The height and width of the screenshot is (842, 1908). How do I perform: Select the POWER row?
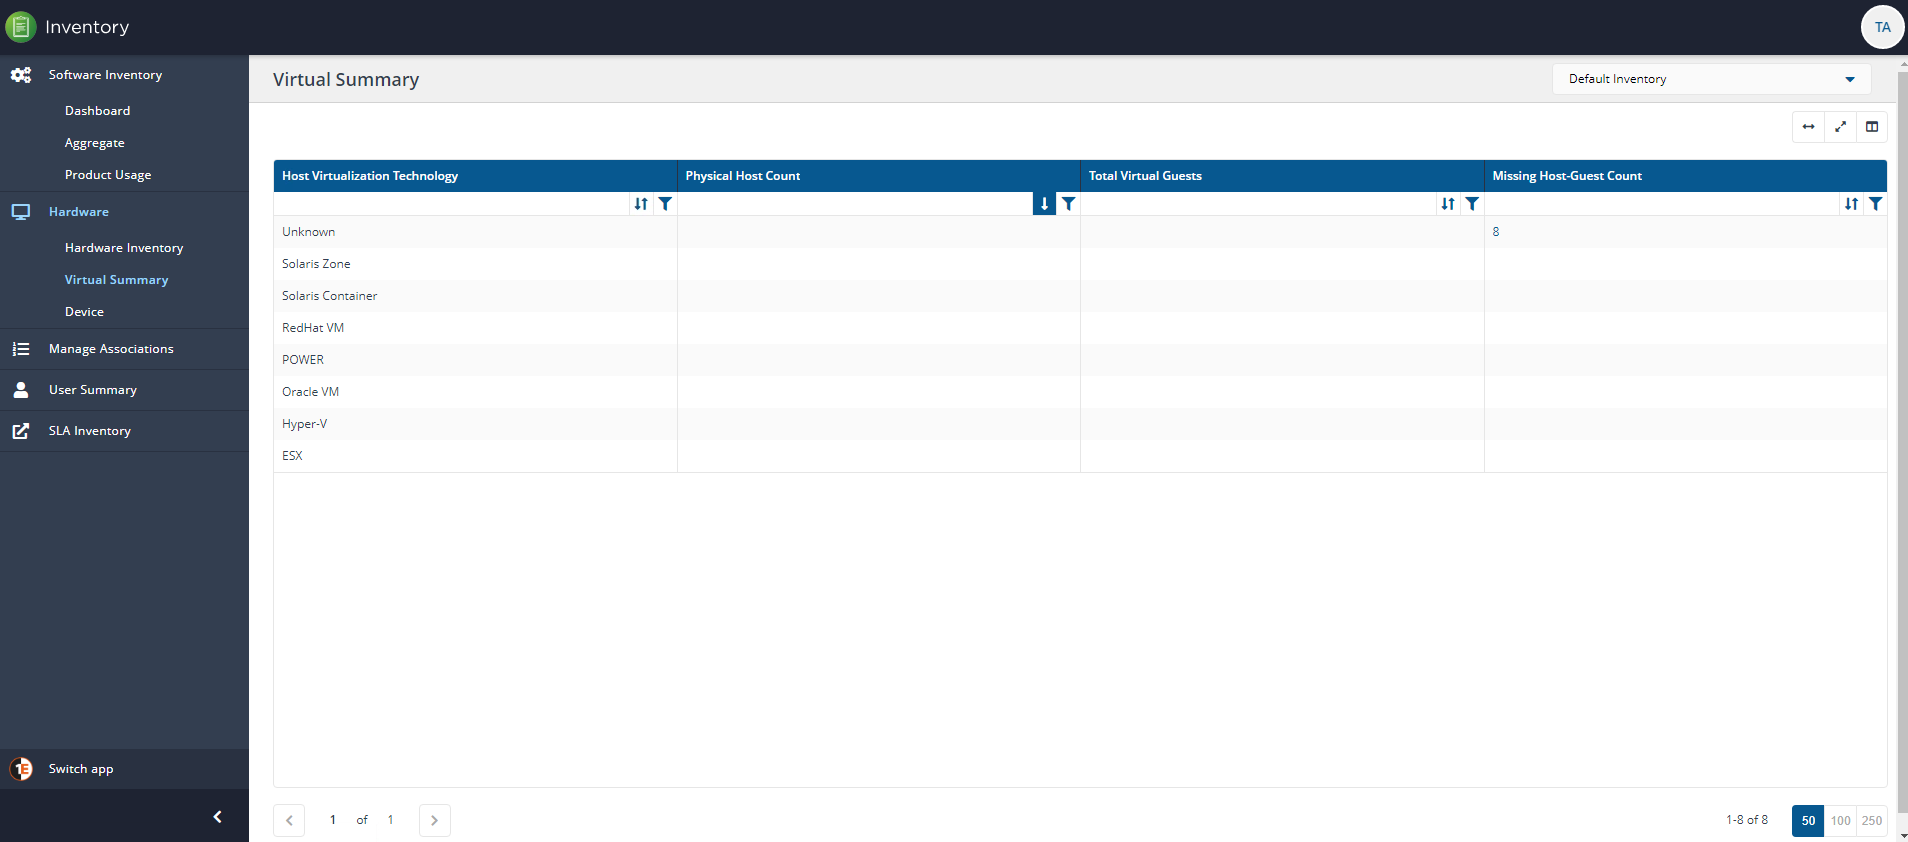[x=1080, y=360]
